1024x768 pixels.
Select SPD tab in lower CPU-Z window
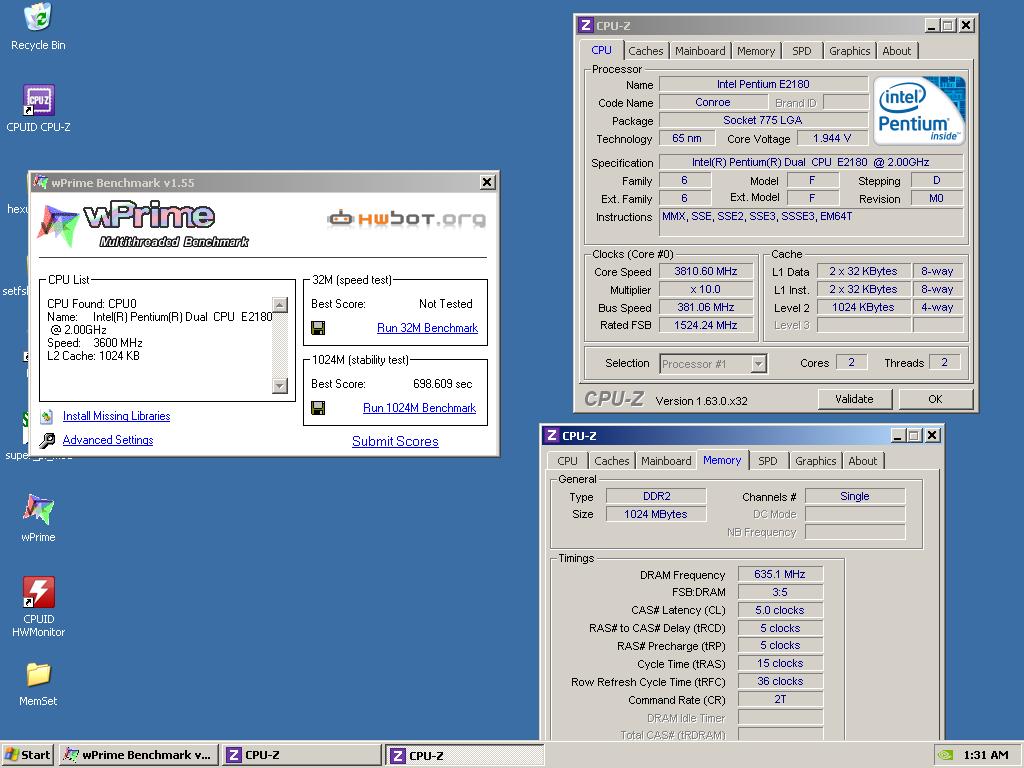(767, 461)
